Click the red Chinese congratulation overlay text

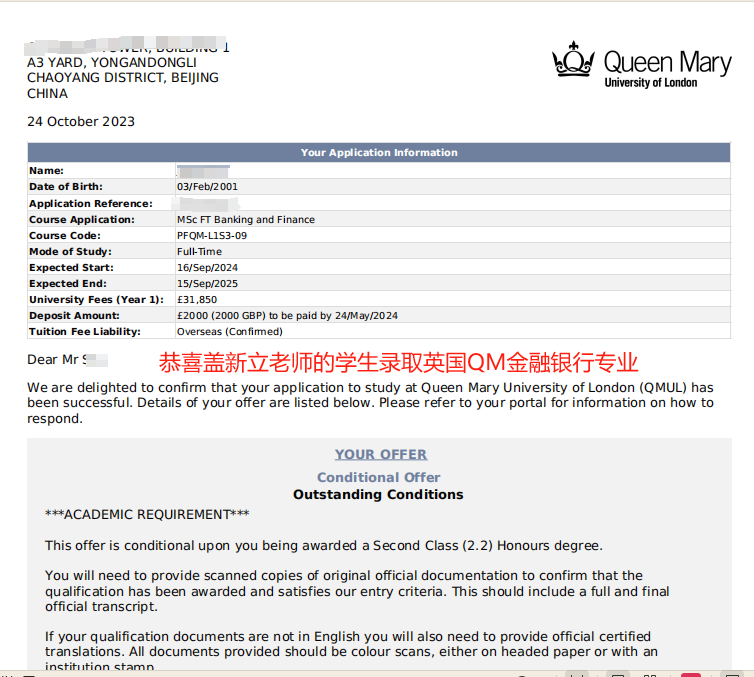pos(398,362)
